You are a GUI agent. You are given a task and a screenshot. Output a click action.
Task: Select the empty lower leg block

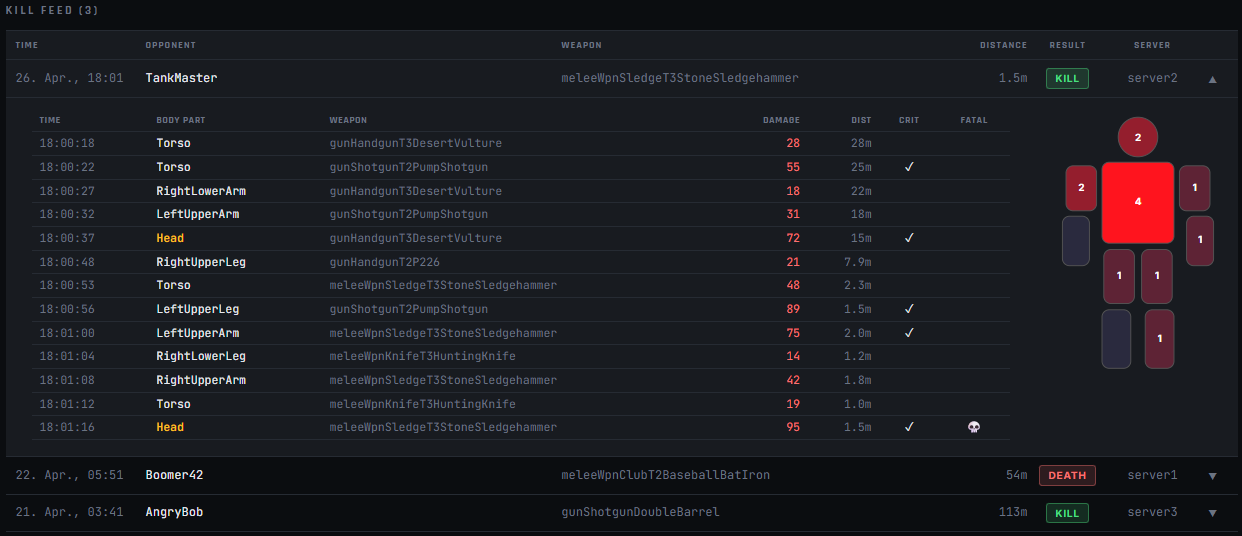[x=1116, y=339]
